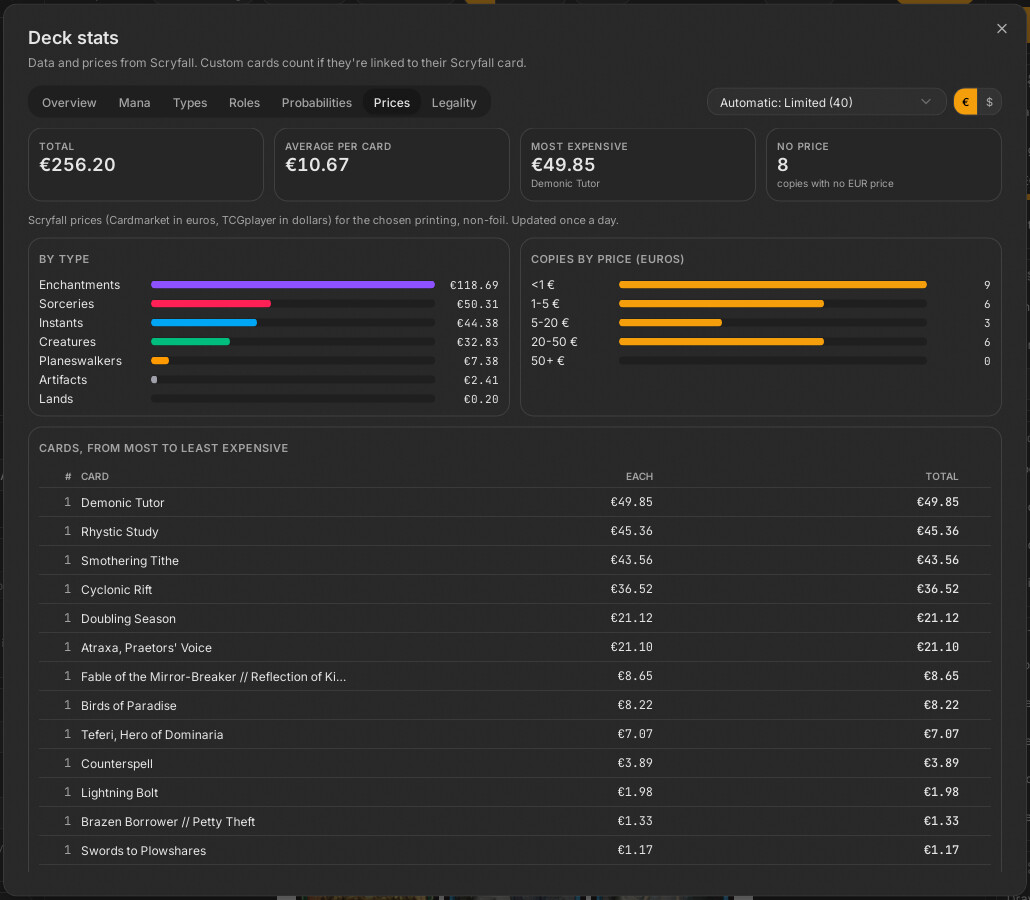Click the Sorceries type label
Image resolution: width=1030 pixels, height=900 pixels.
tap(66, 304)
